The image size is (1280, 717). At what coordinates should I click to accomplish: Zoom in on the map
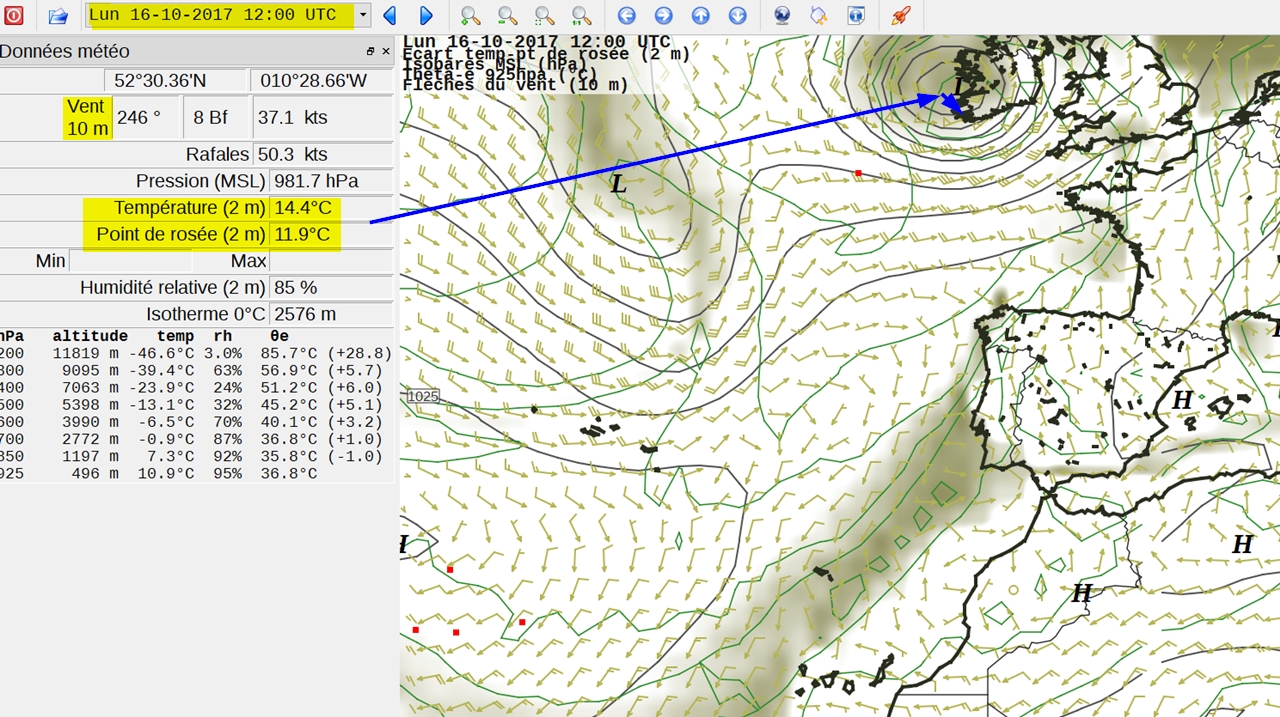click(x=470, y=15)
